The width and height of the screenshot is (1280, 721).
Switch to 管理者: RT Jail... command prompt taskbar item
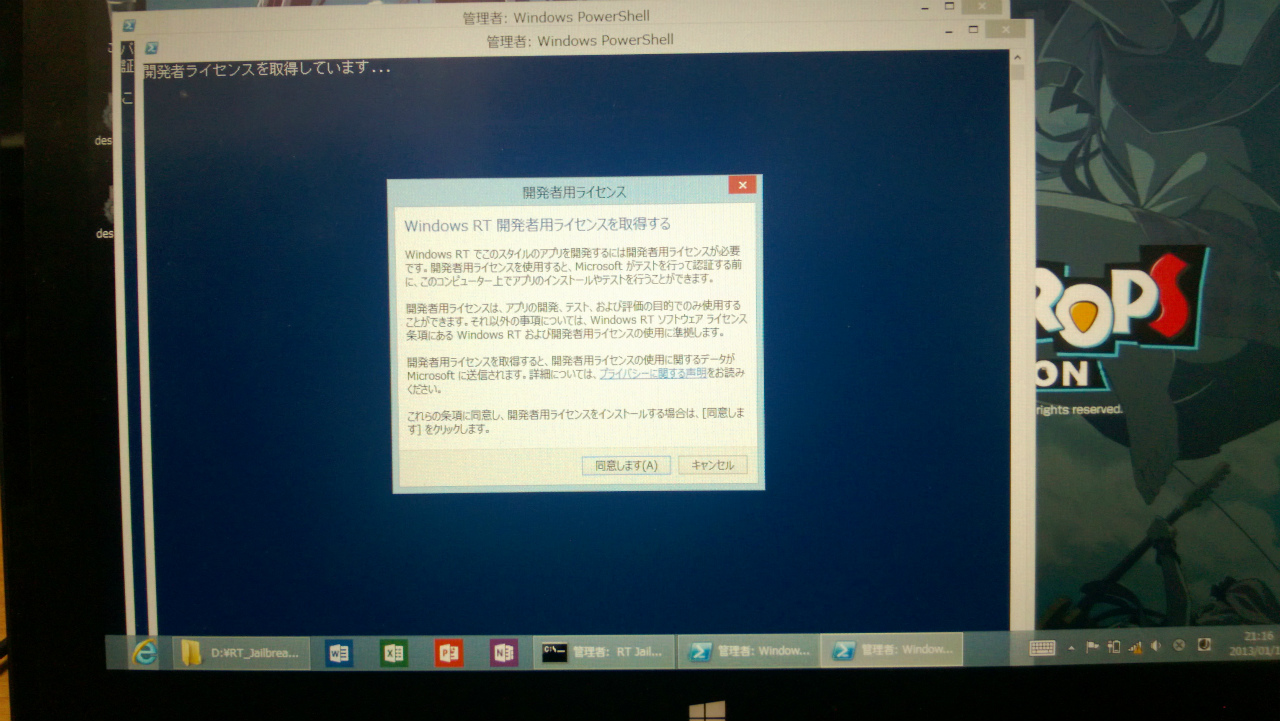point(603,652)
